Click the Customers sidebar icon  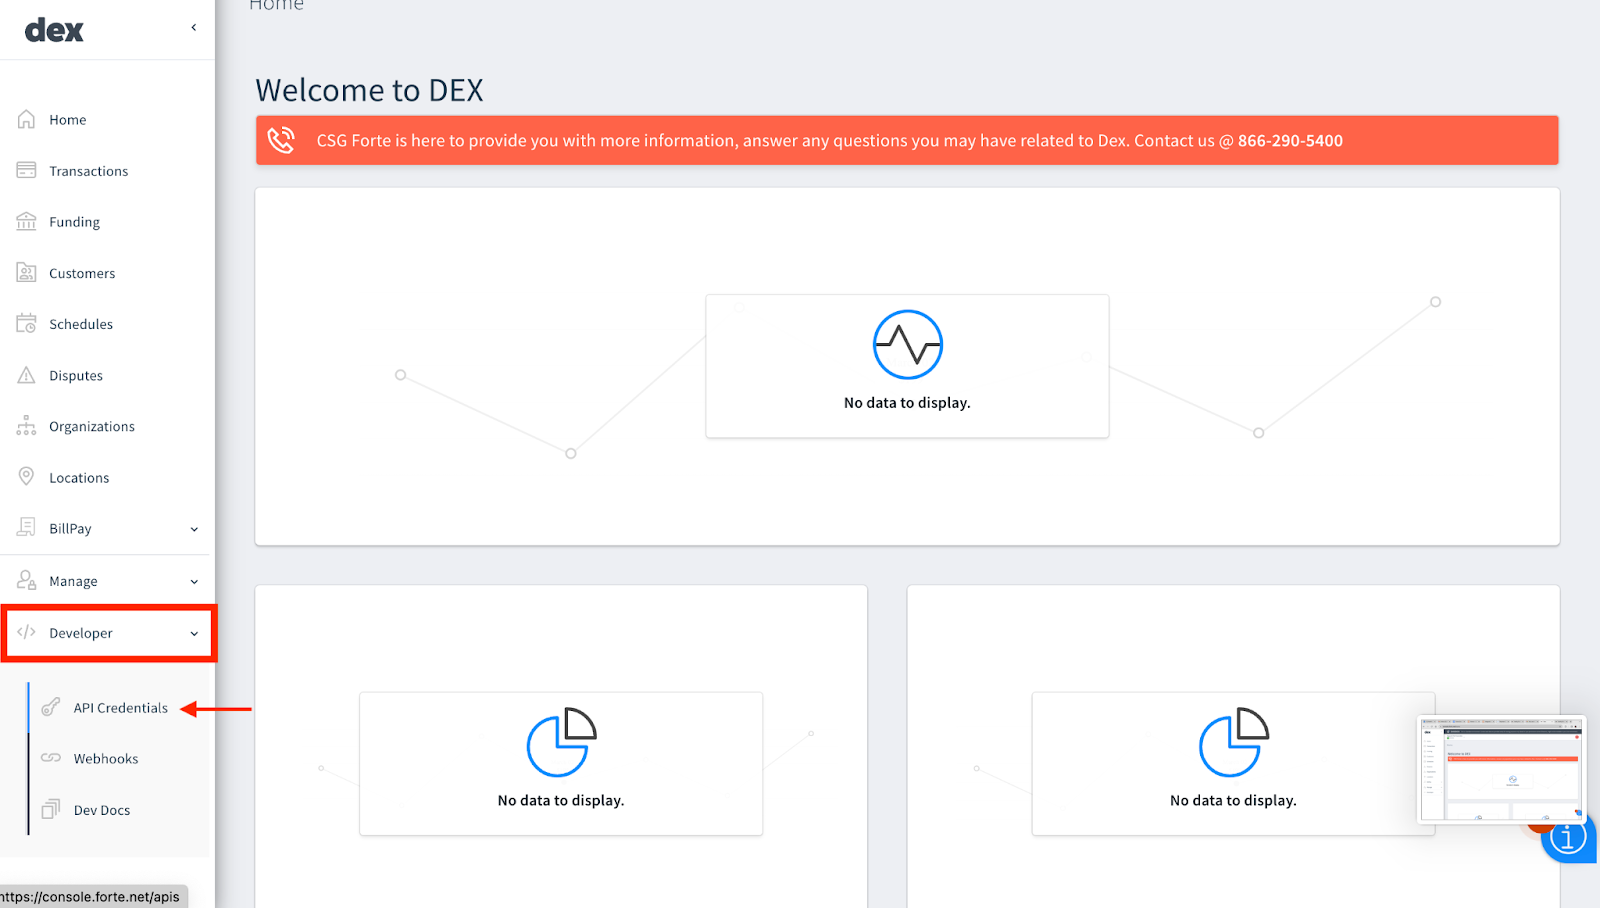[x=27, y=272]
